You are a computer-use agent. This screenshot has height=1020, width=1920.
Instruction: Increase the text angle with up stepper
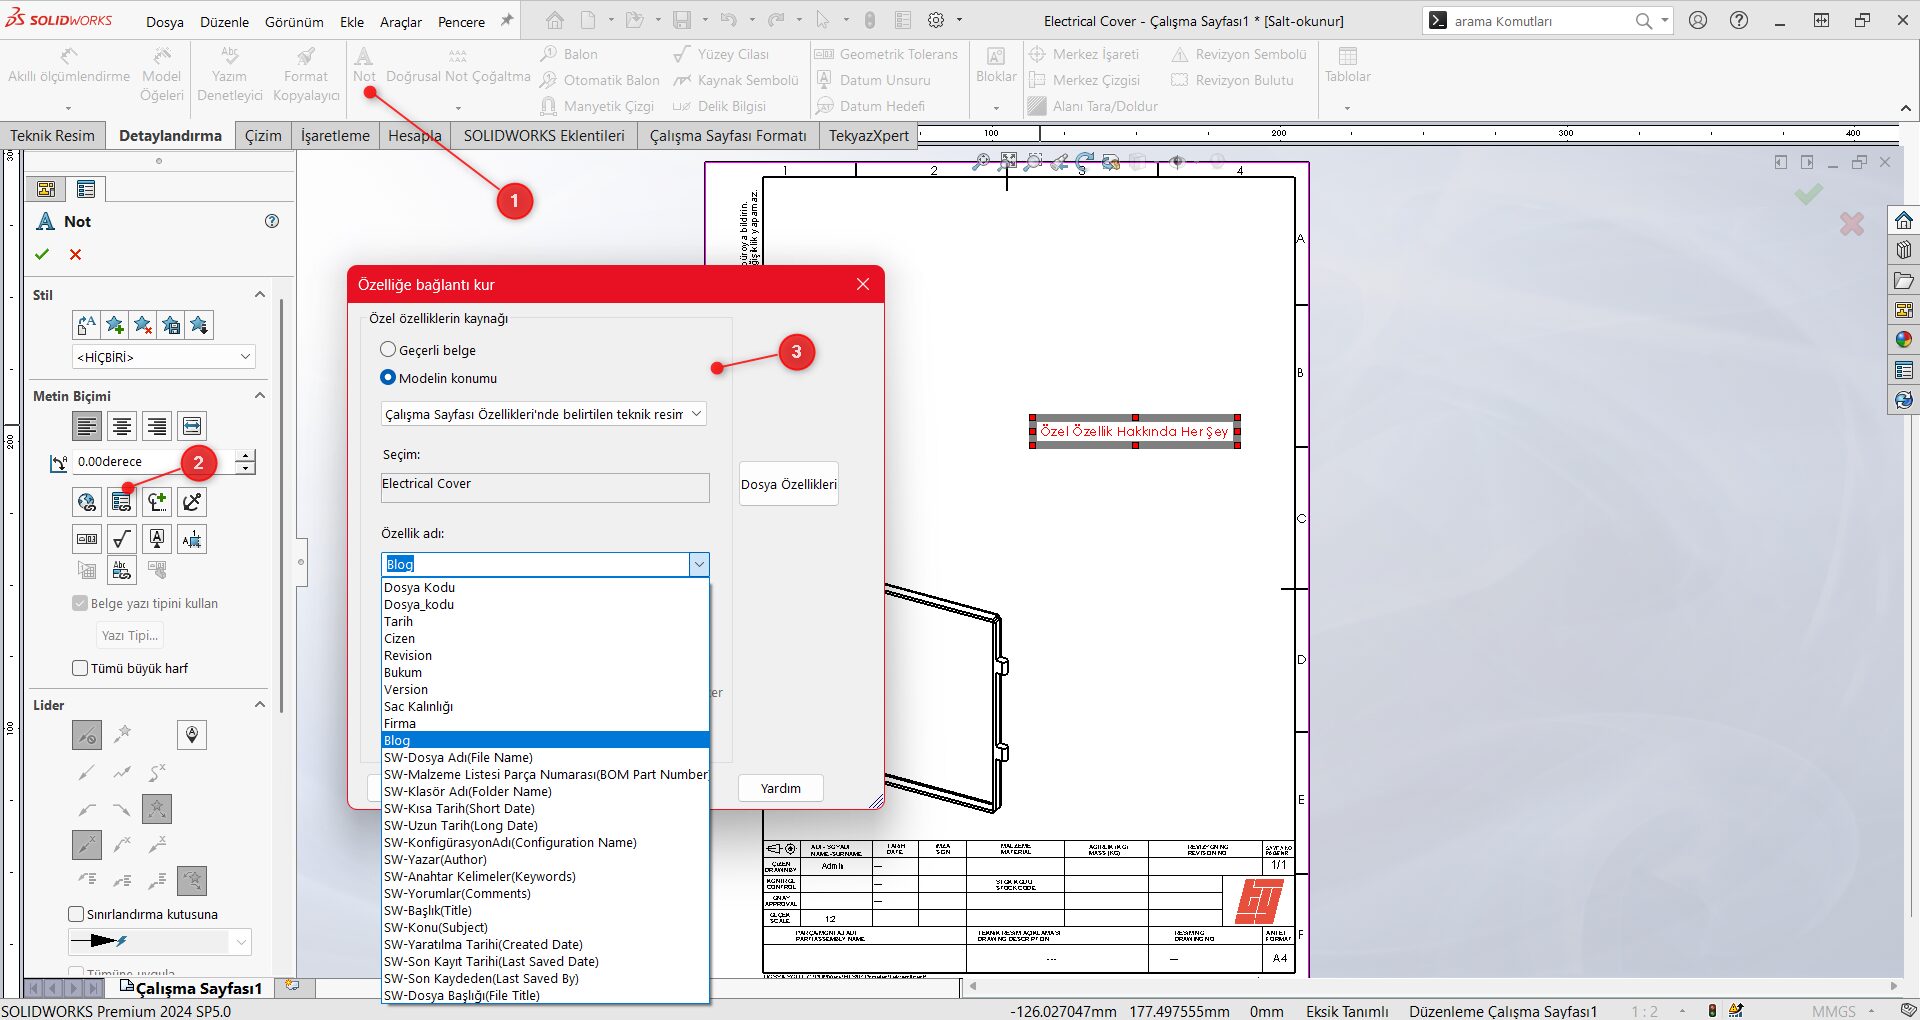(x=246, y=456)
